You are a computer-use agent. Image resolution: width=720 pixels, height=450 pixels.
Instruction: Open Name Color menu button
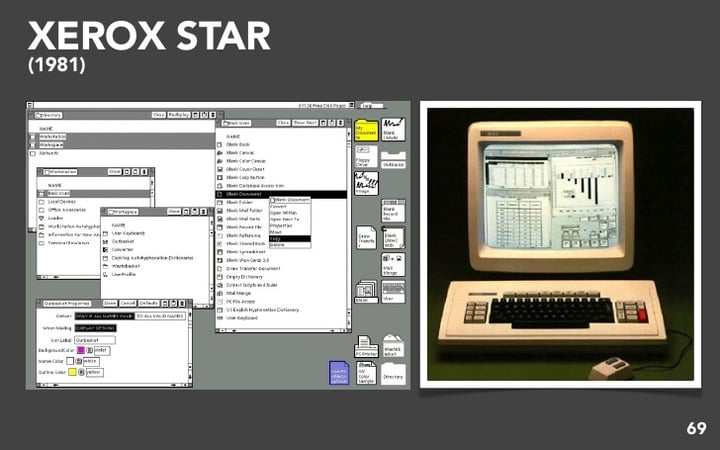pyautogui.click(x=79, y=361)
